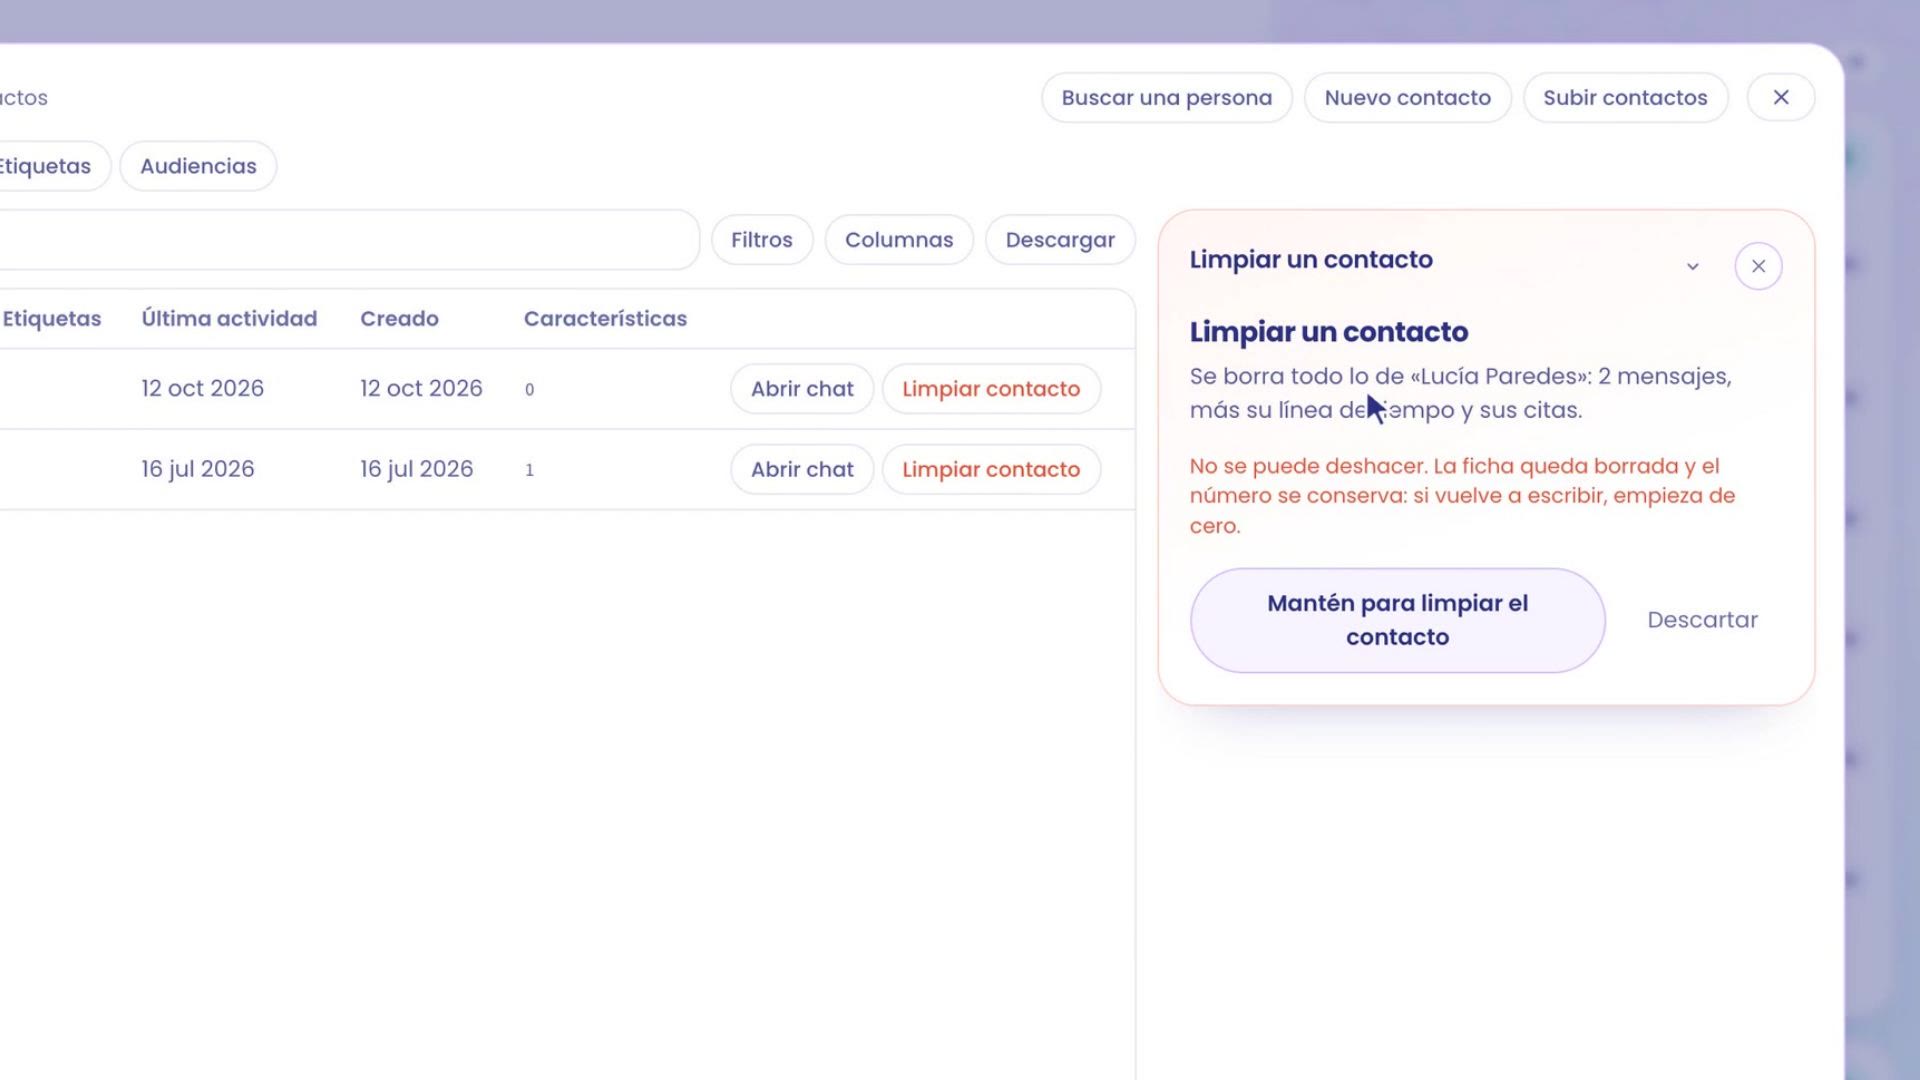Click the bold Limpiar un contacto heading
The width and height of the screenshot is (1920, 1080).
[1329, 332]
